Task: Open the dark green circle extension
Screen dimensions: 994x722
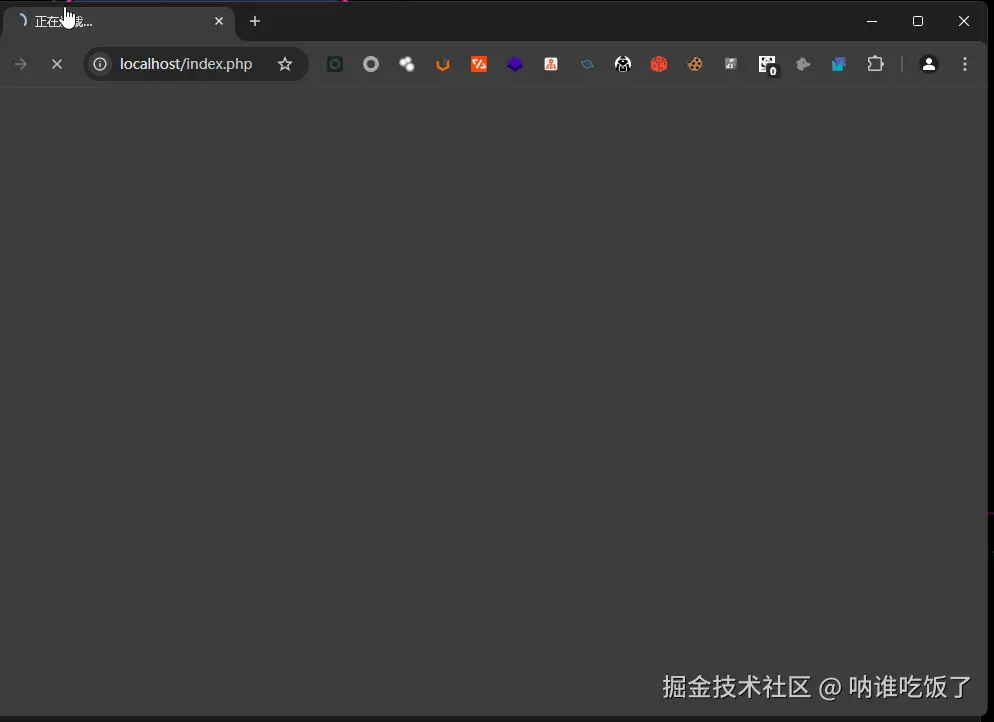Action: pyautogui.click(x=335, y=64)
